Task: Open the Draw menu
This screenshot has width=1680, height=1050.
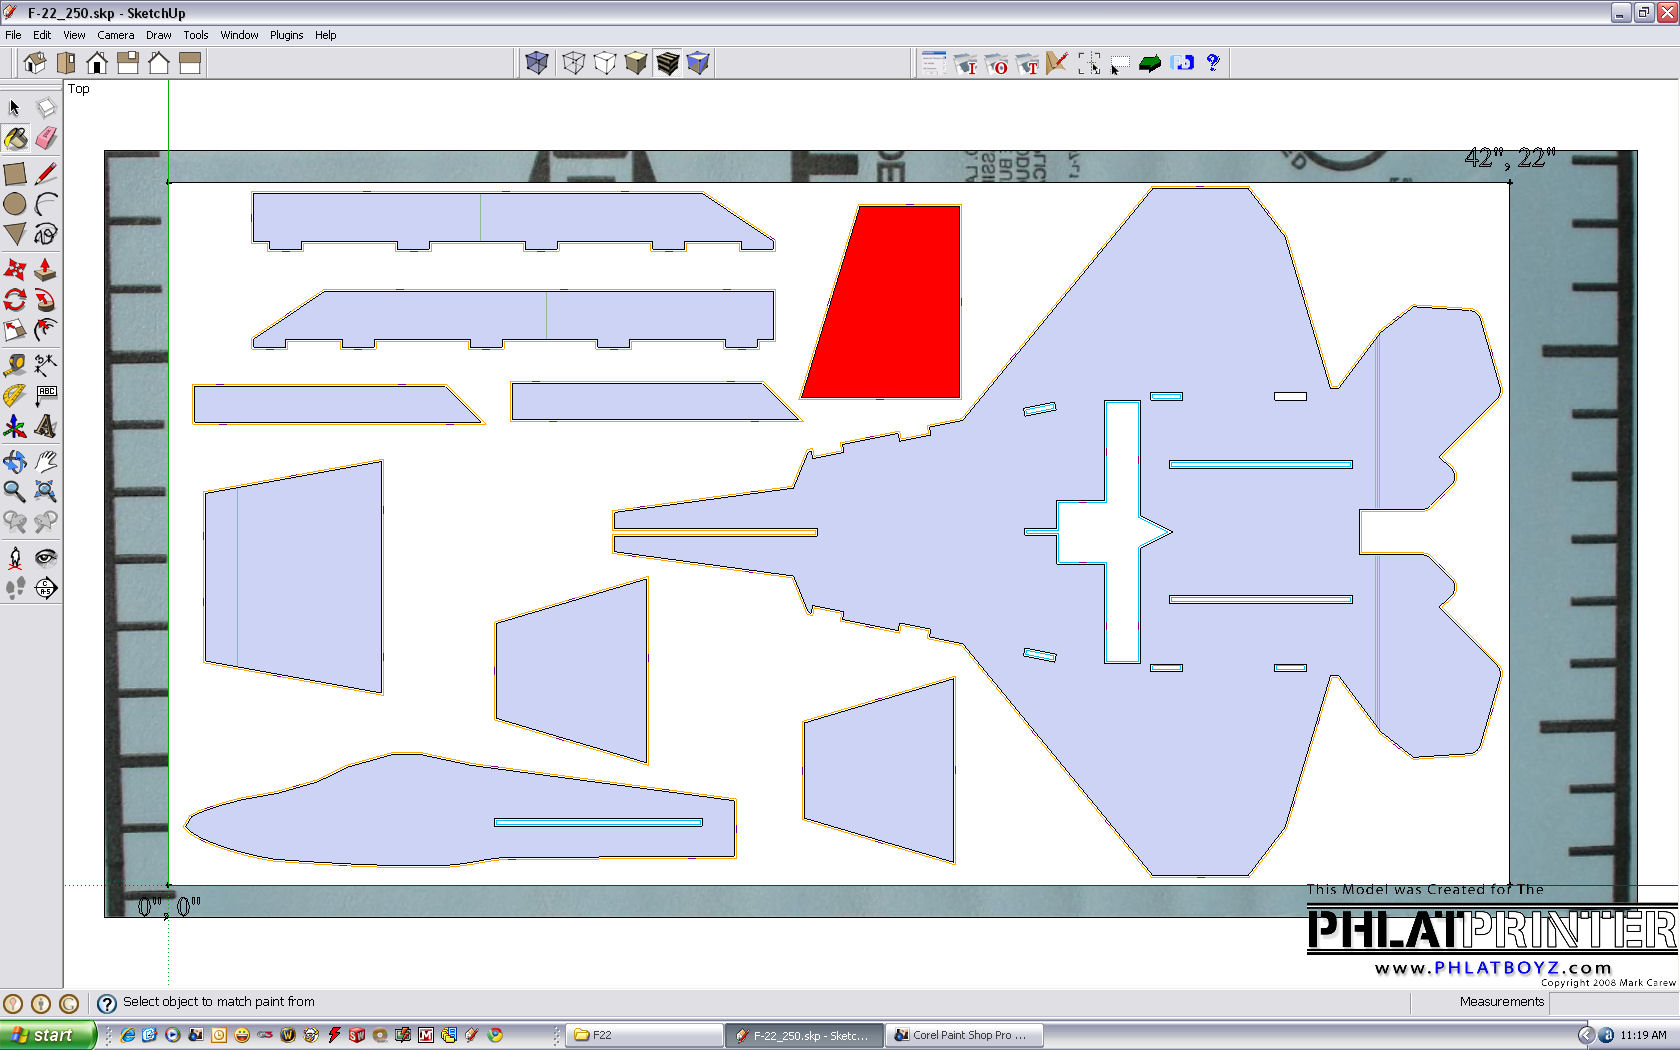Action: tap(158, 35)
